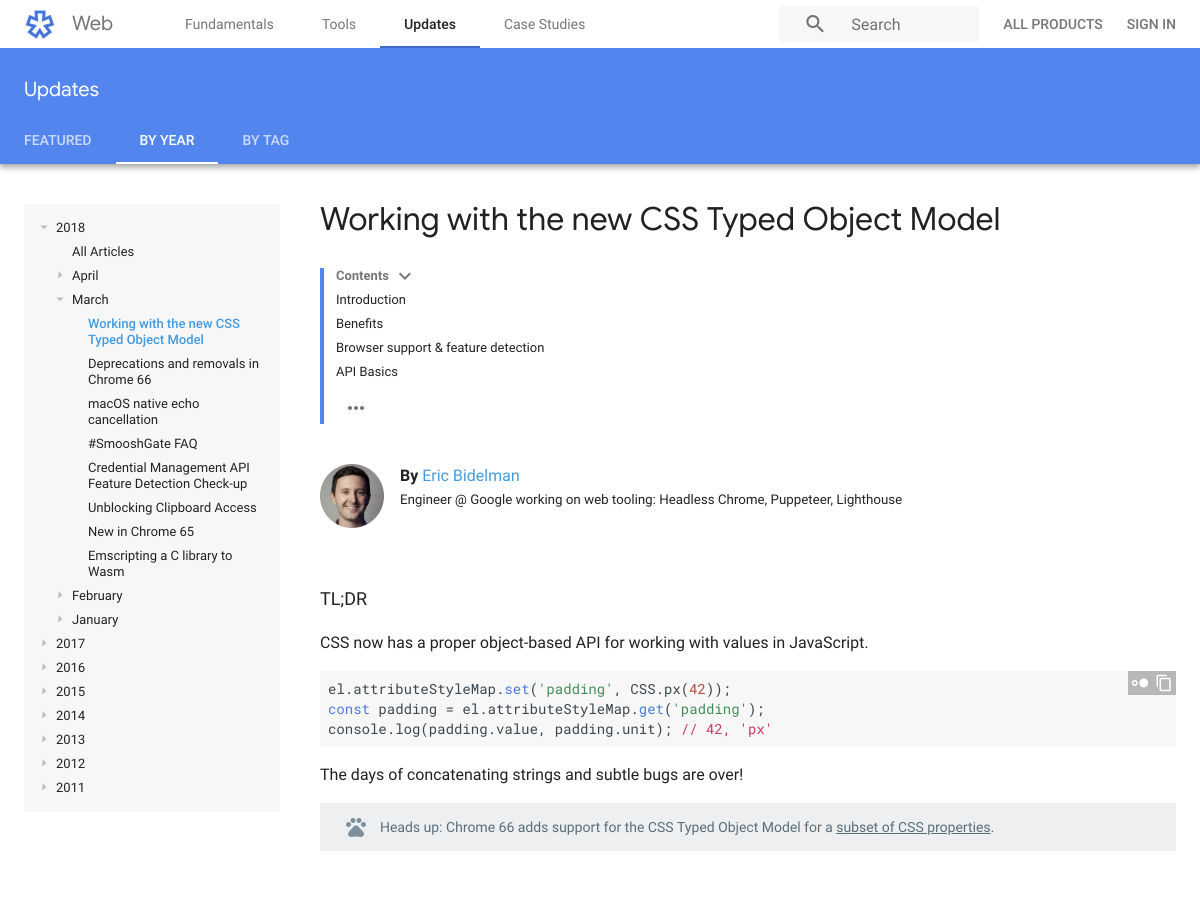1200x900 pixels.
Task: Click ALL PRODUCTS button
Action: [1053, 24]
